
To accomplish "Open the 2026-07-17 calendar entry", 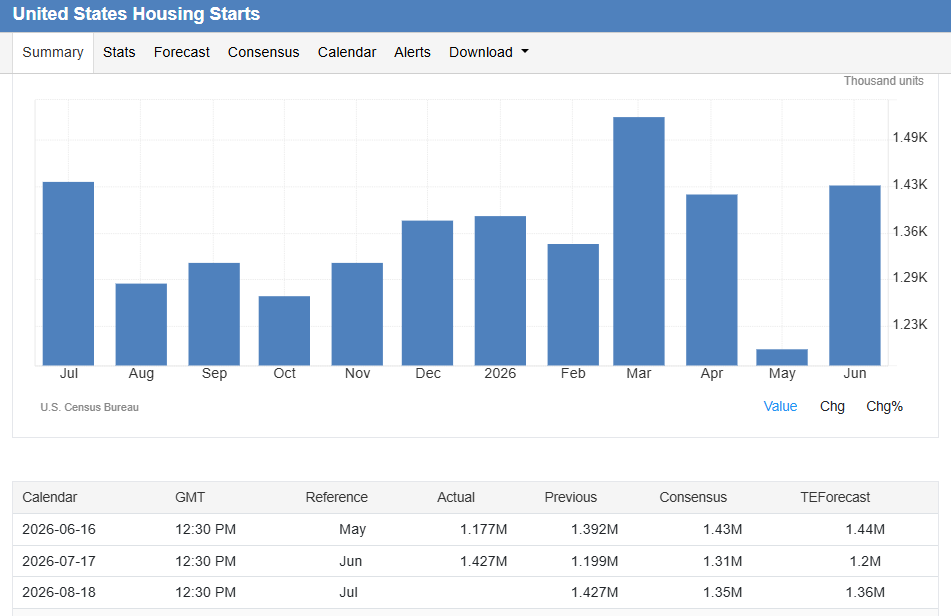I will 476,561.
